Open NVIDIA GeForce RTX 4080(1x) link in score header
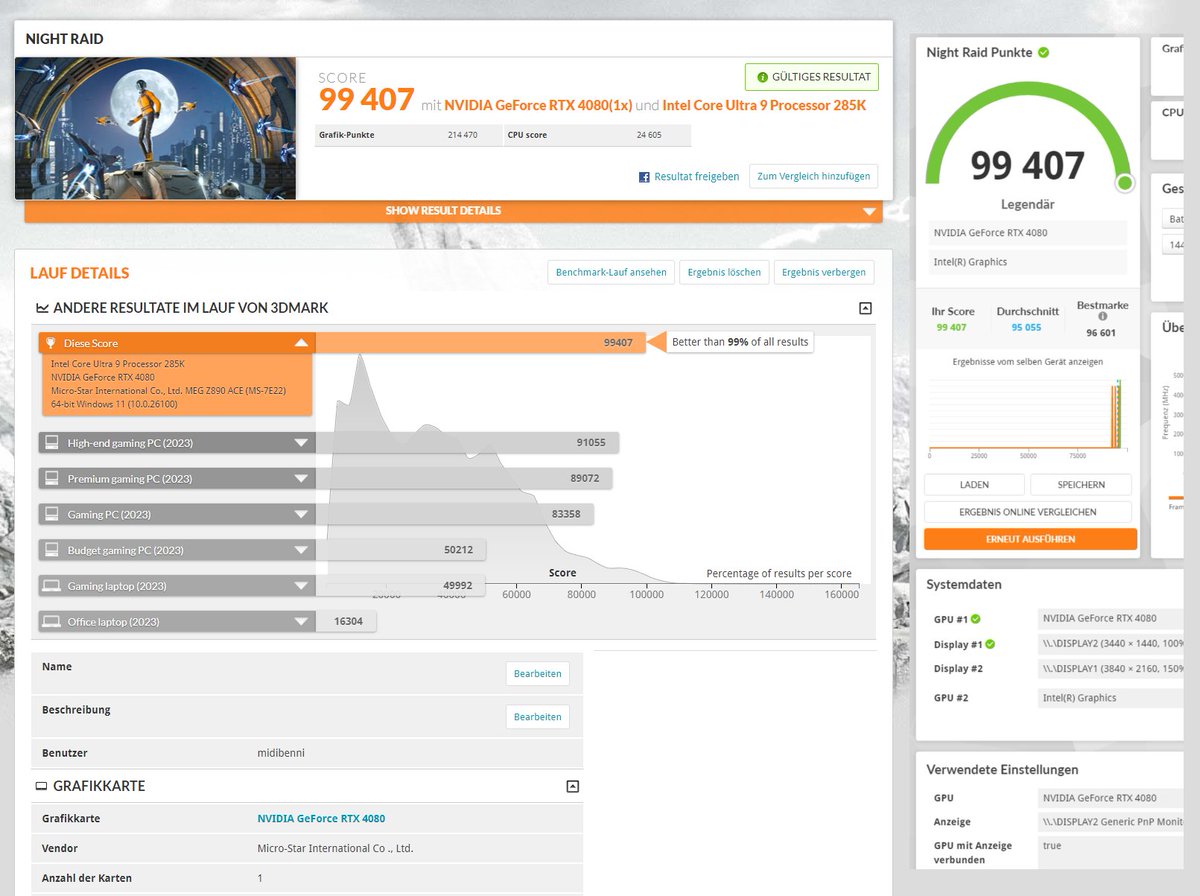This screenshot has width=1200, height=896. [538, 105]
